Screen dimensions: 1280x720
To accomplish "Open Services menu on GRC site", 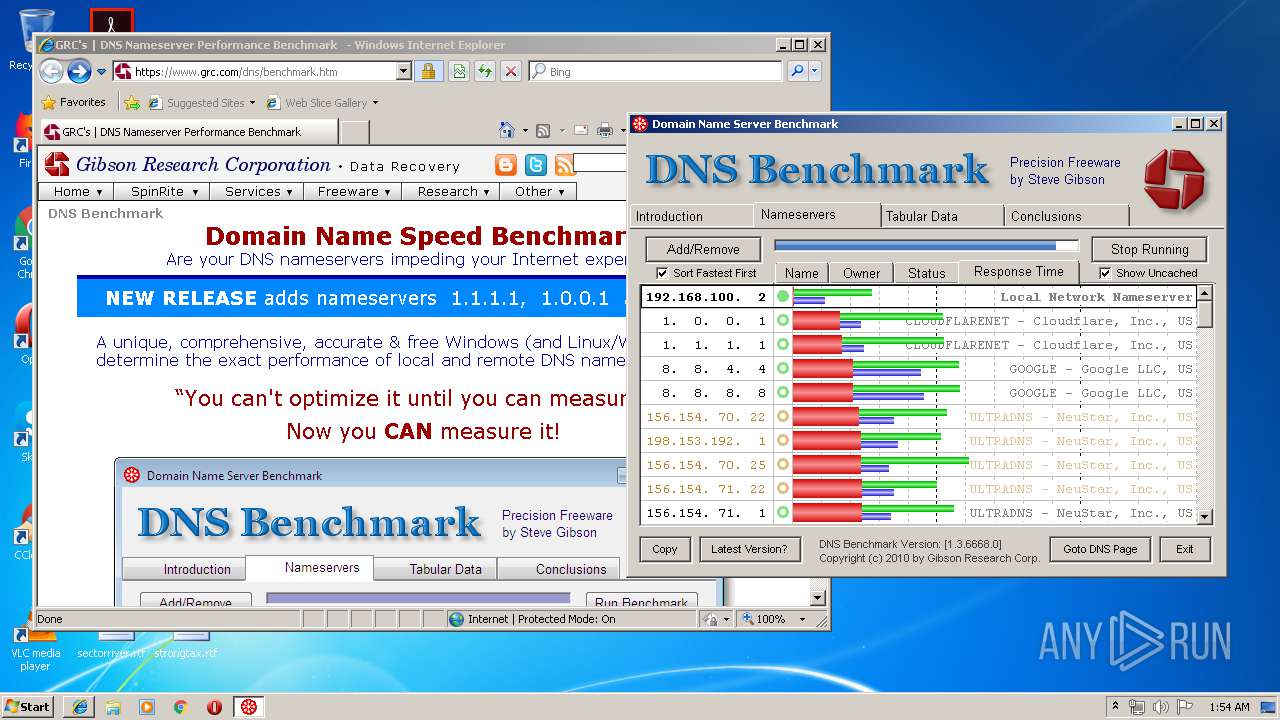I will coord(258,191).
